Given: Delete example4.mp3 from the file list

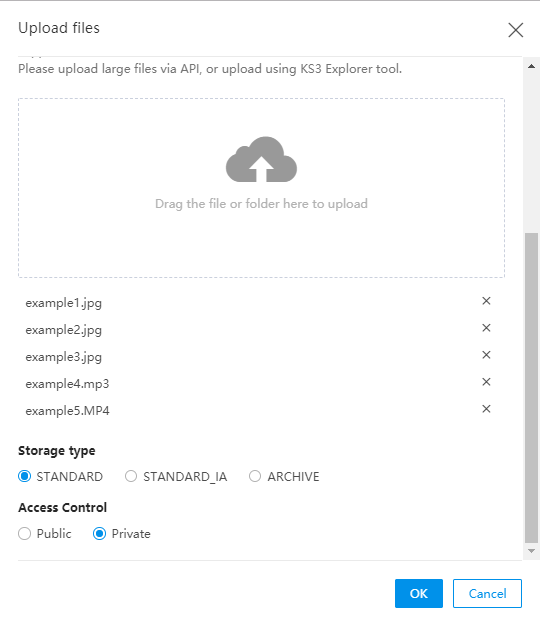Looking at the screenshot, I should point(486,382).
